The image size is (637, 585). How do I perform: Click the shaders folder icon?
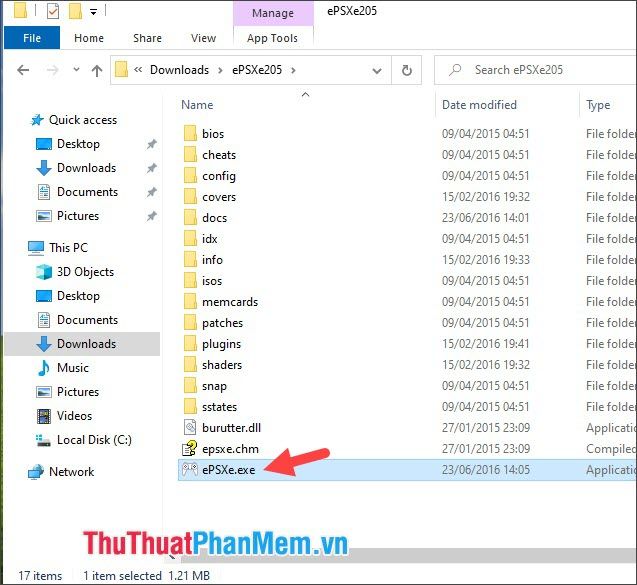[190, 364]
